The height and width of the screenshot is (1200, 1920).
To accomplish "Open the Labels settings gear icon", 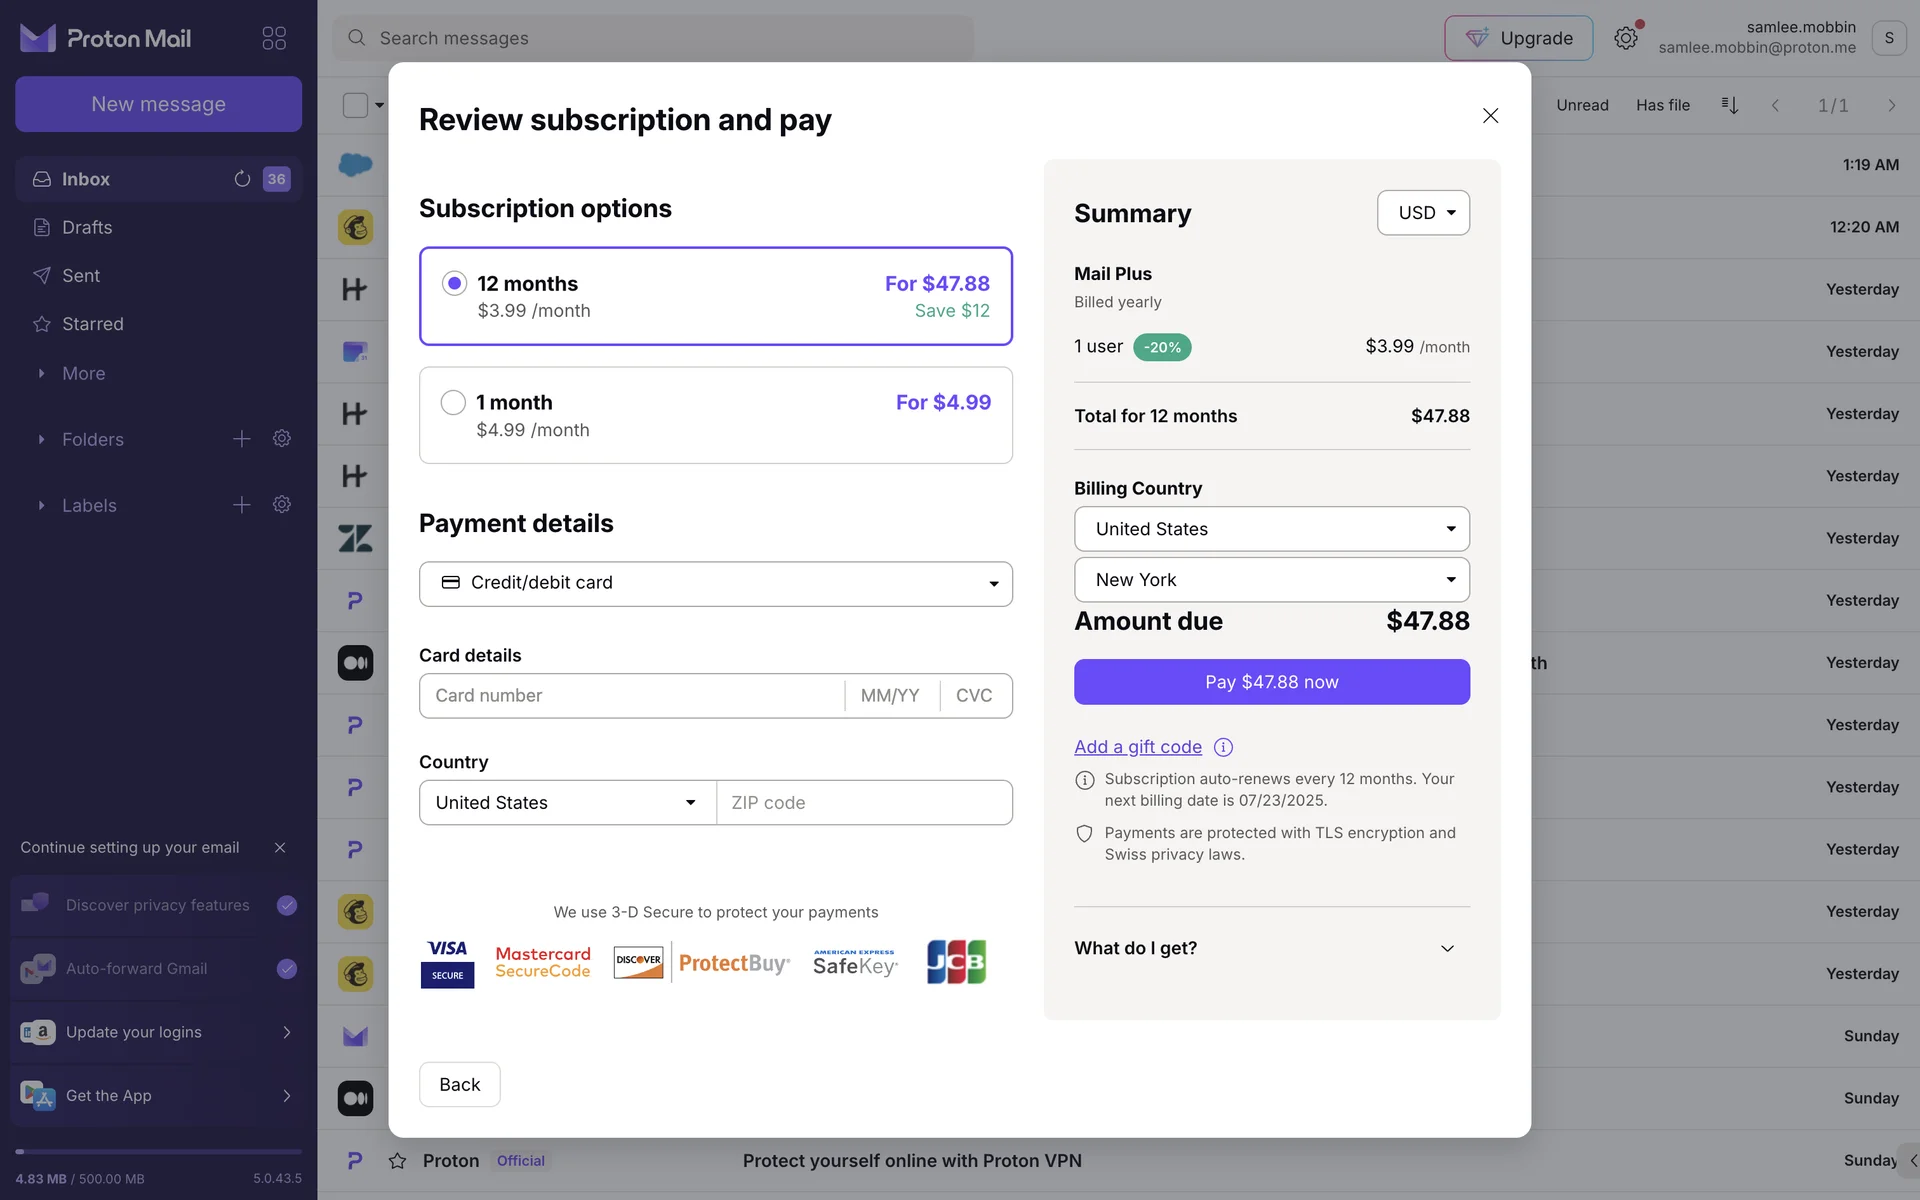I will 282,505.
